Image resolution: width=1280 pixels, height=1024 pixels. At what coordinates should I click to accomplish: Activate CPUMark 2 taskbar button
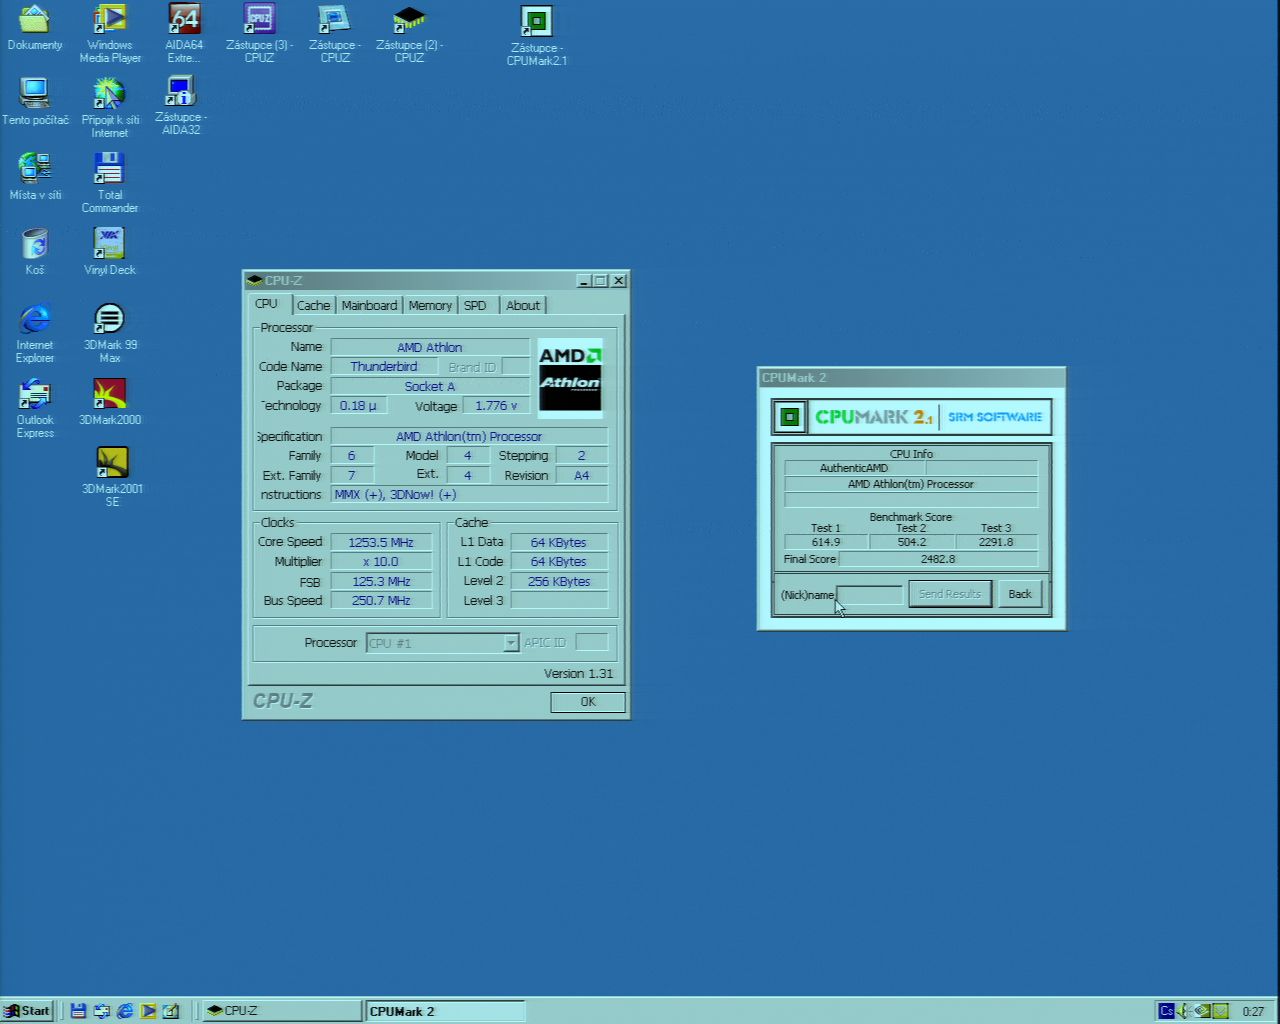click(445, 1011)
